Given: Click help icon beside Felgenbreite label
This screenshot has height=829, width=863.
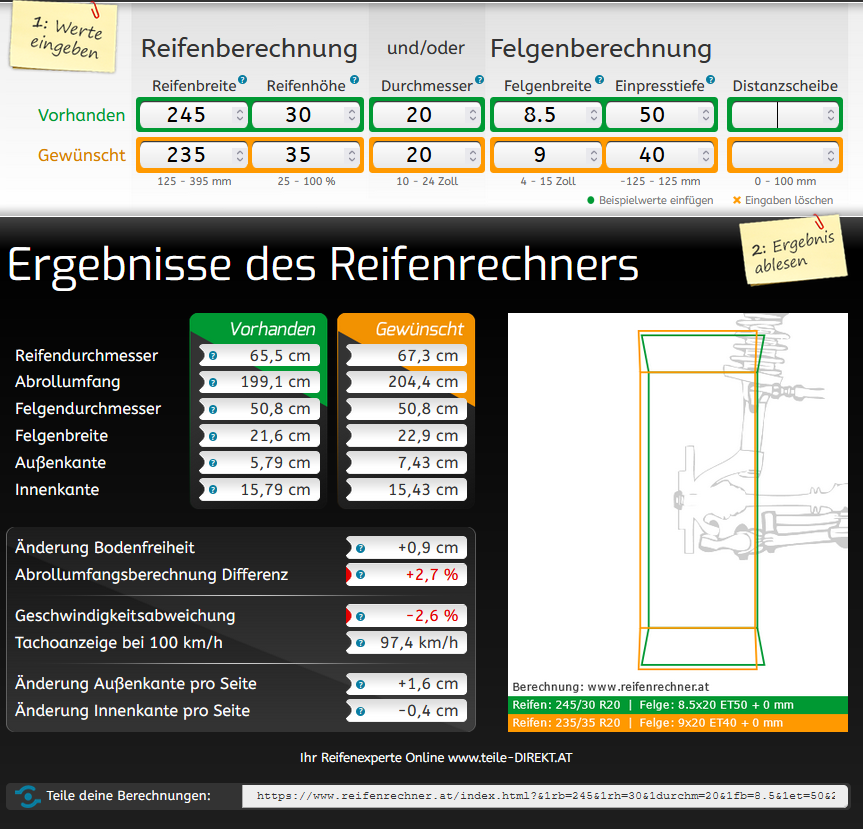Looking at the screenshot, I should pos(599,80).
